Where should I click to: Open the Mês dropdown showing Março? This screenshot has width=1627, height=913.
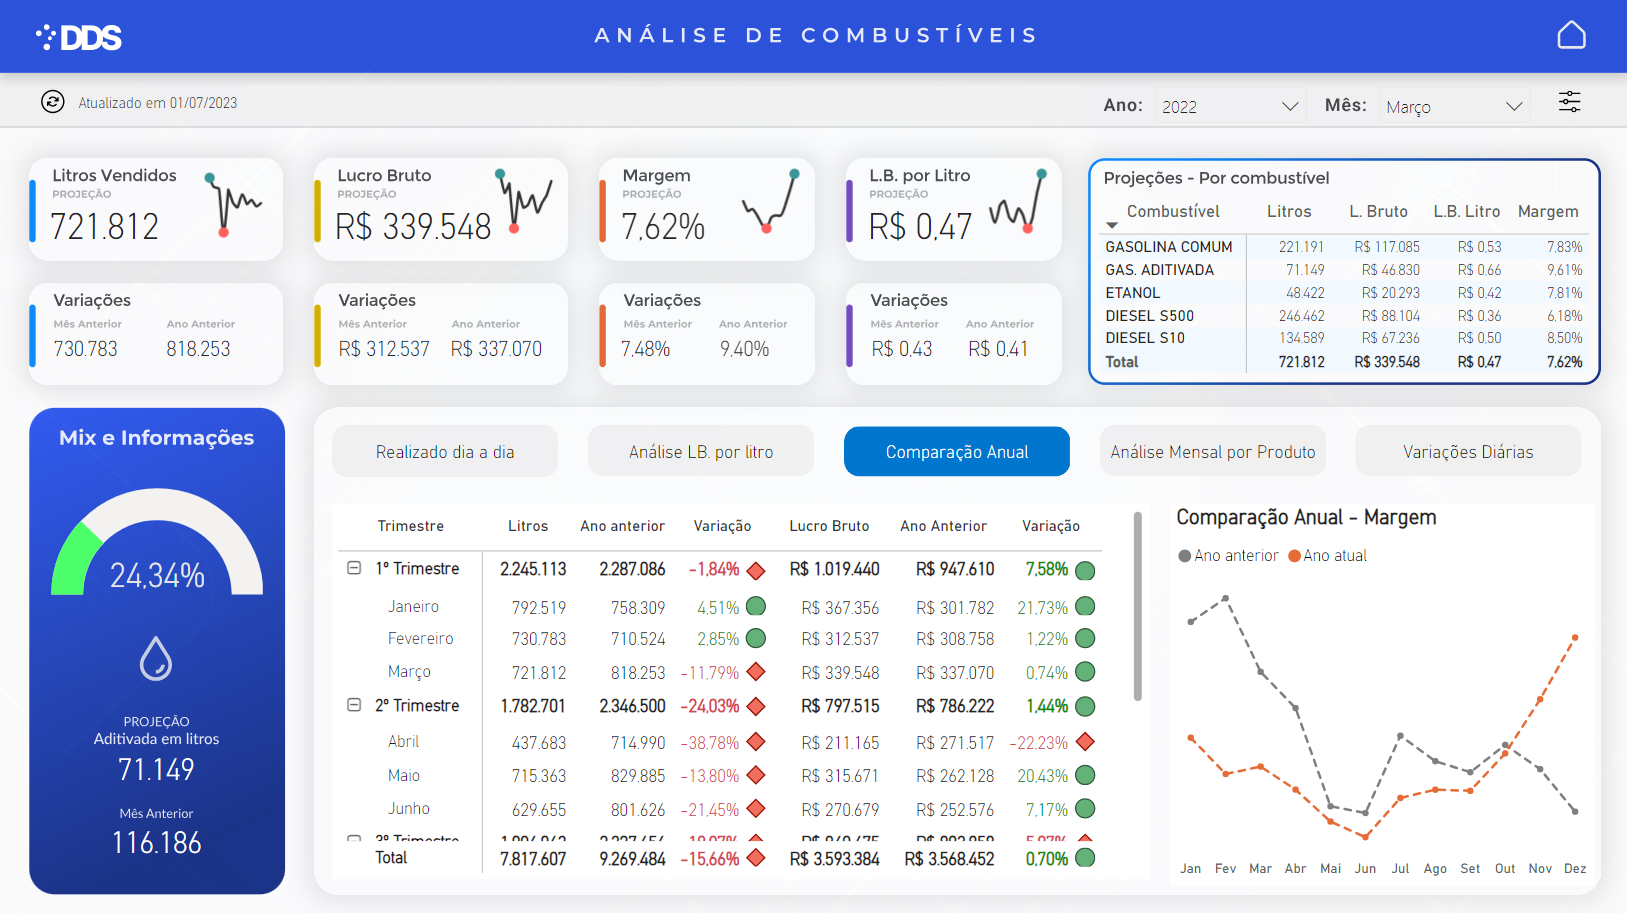[1454, 106]
